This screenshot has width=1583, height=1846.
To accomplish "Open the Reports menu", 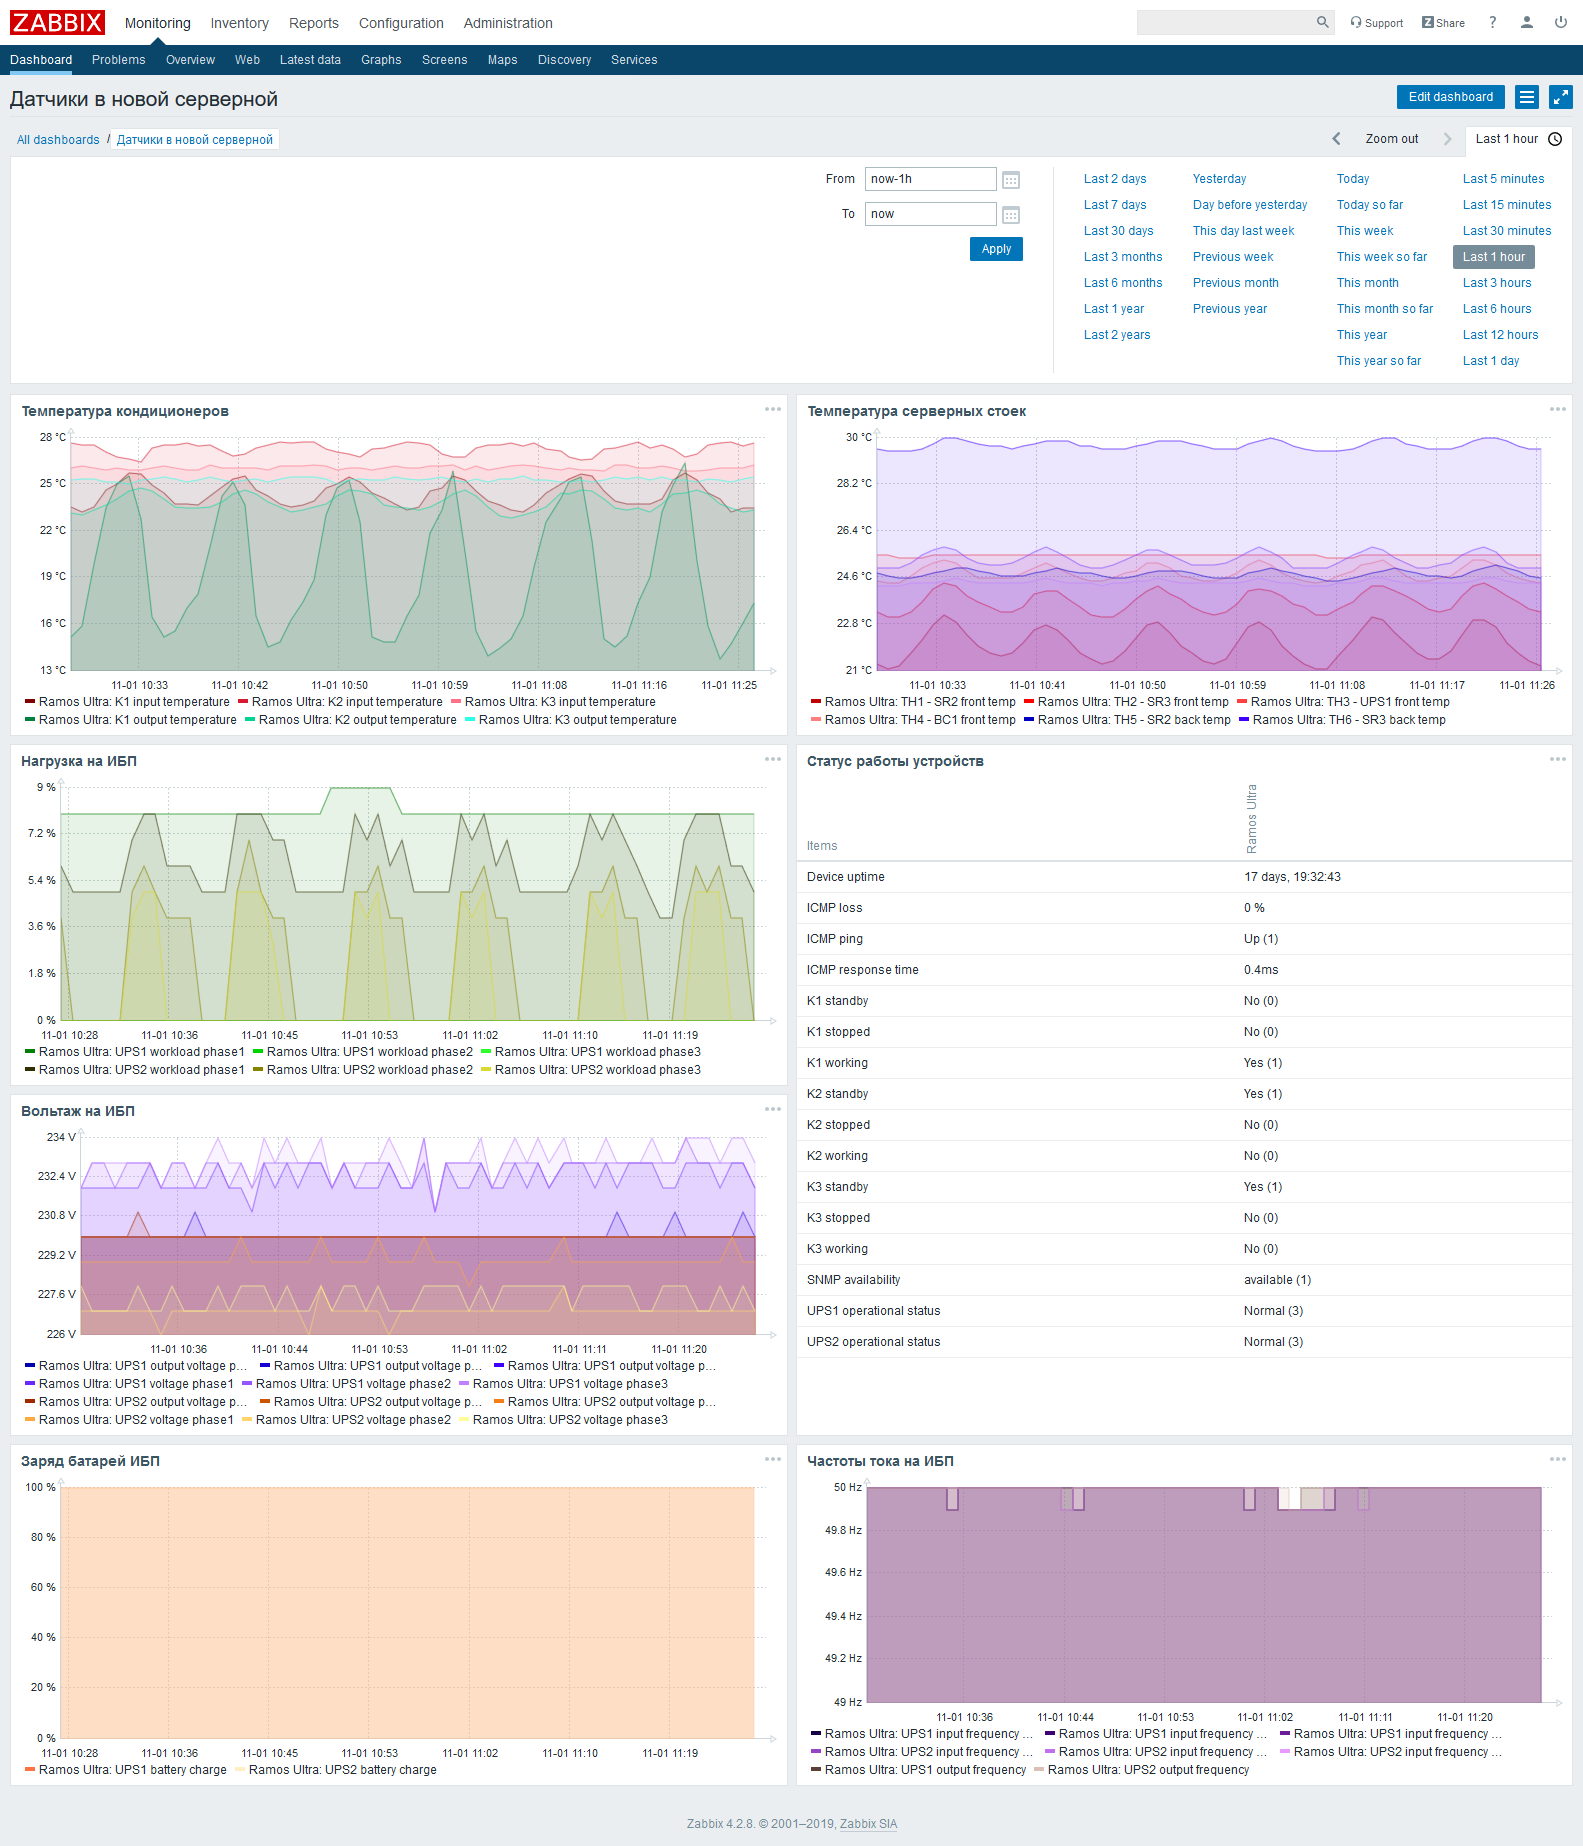I will [x=313, y=23].
